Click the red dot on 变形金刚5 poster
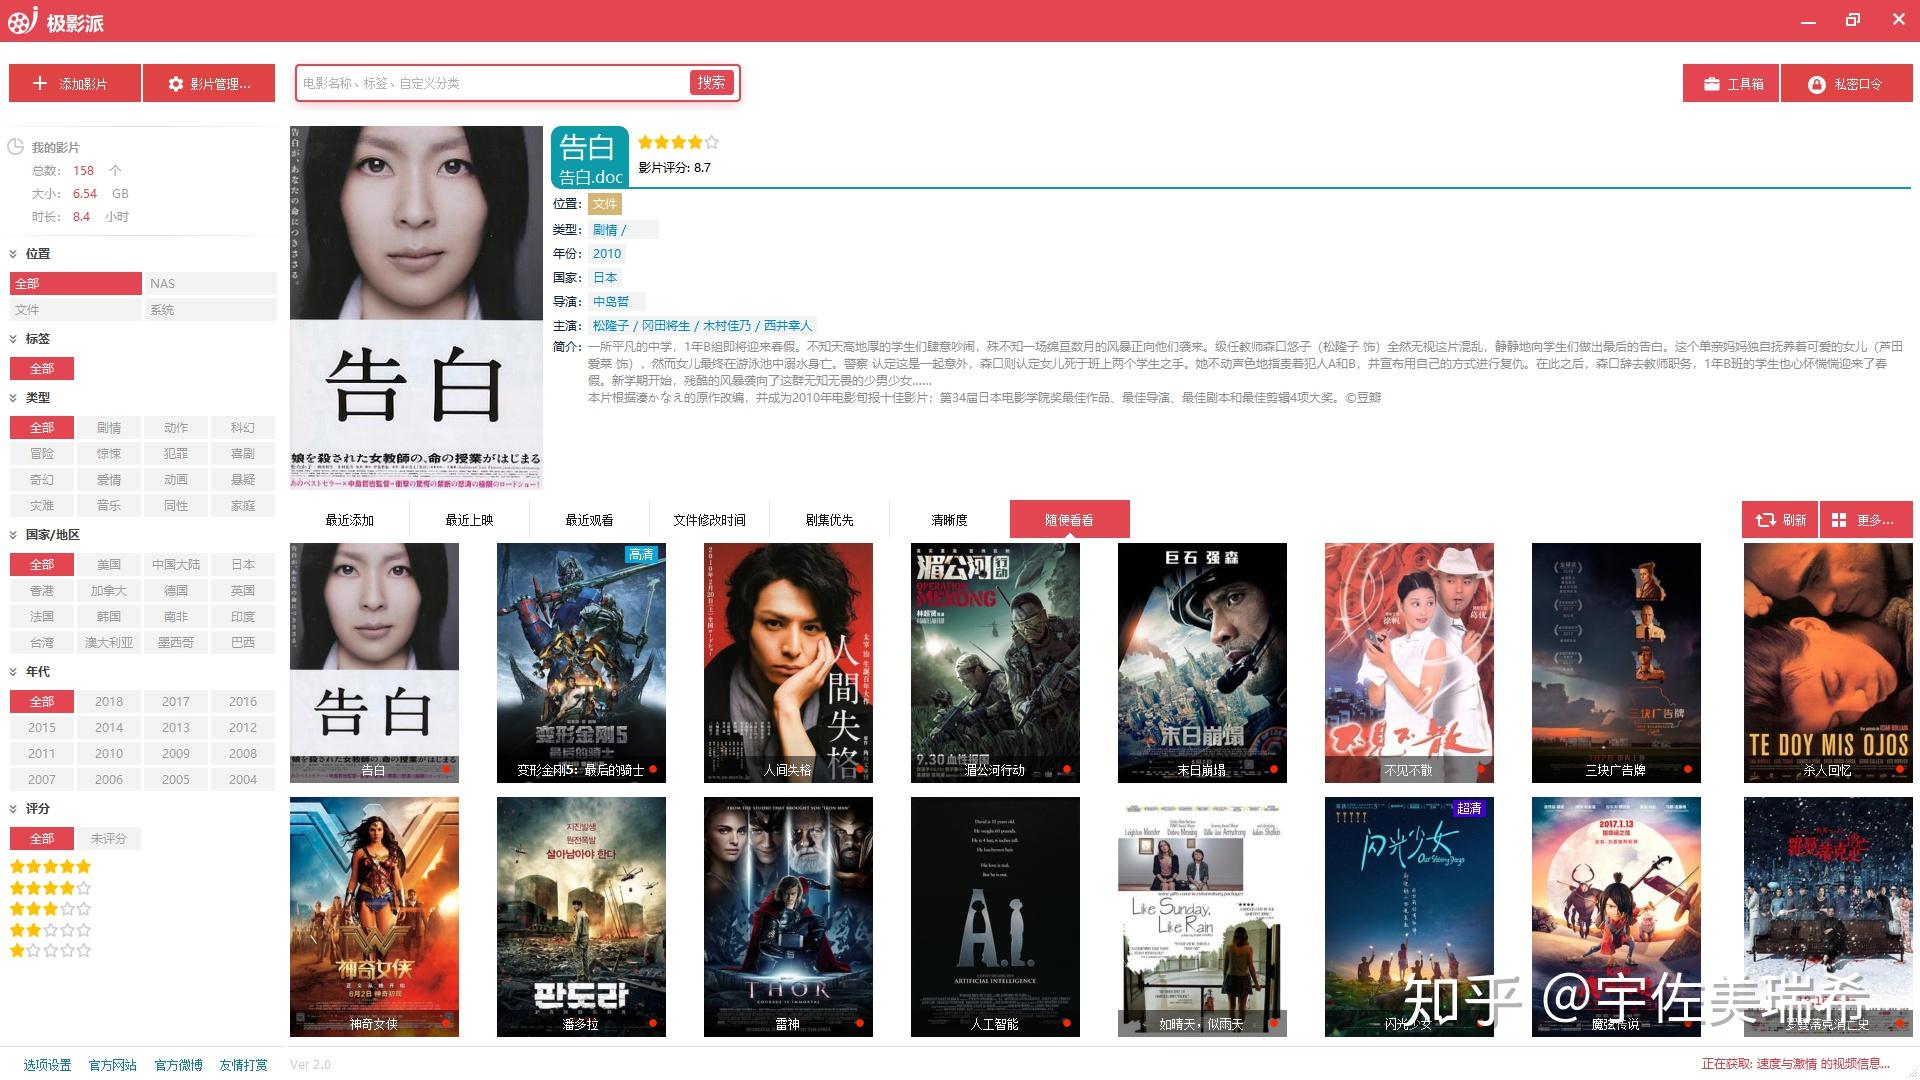The image size is (1920, 1080). (653, 769)
